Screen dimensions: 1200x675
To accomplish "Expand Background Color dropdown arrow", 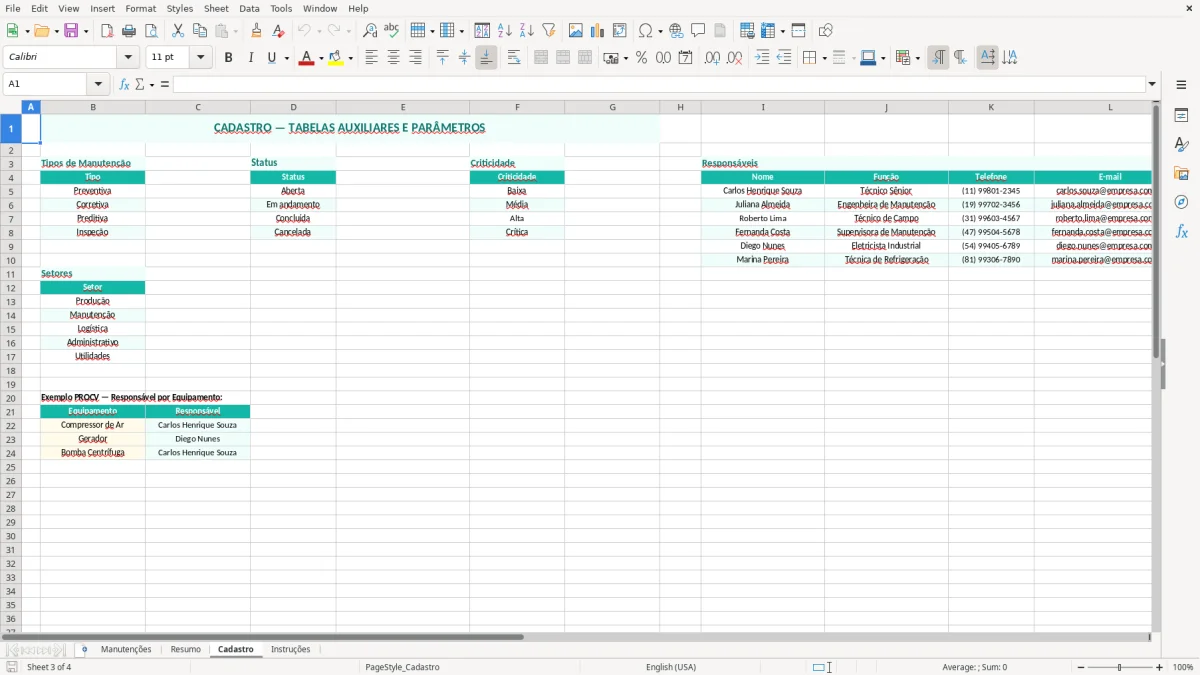I will [350, 59].
